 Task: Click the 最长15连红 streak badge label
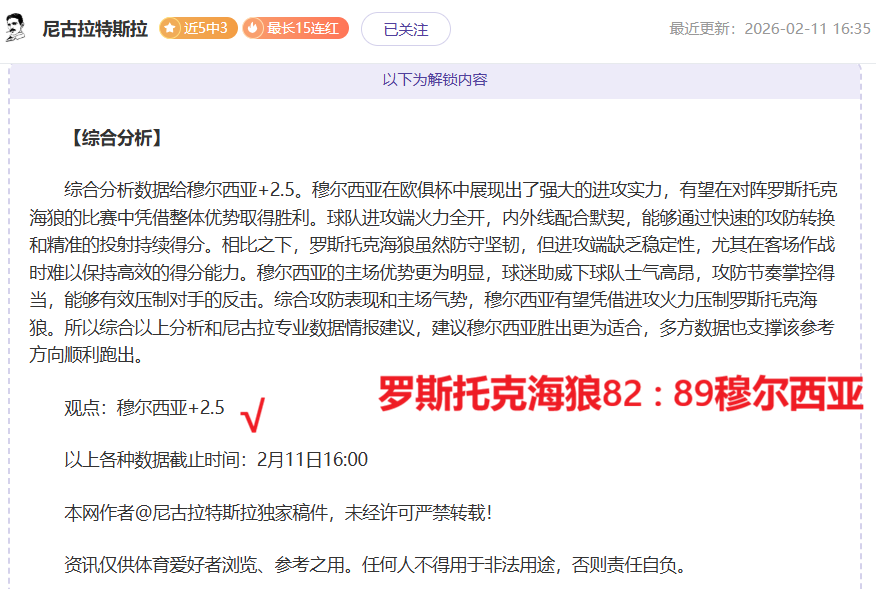click(304, 29)
